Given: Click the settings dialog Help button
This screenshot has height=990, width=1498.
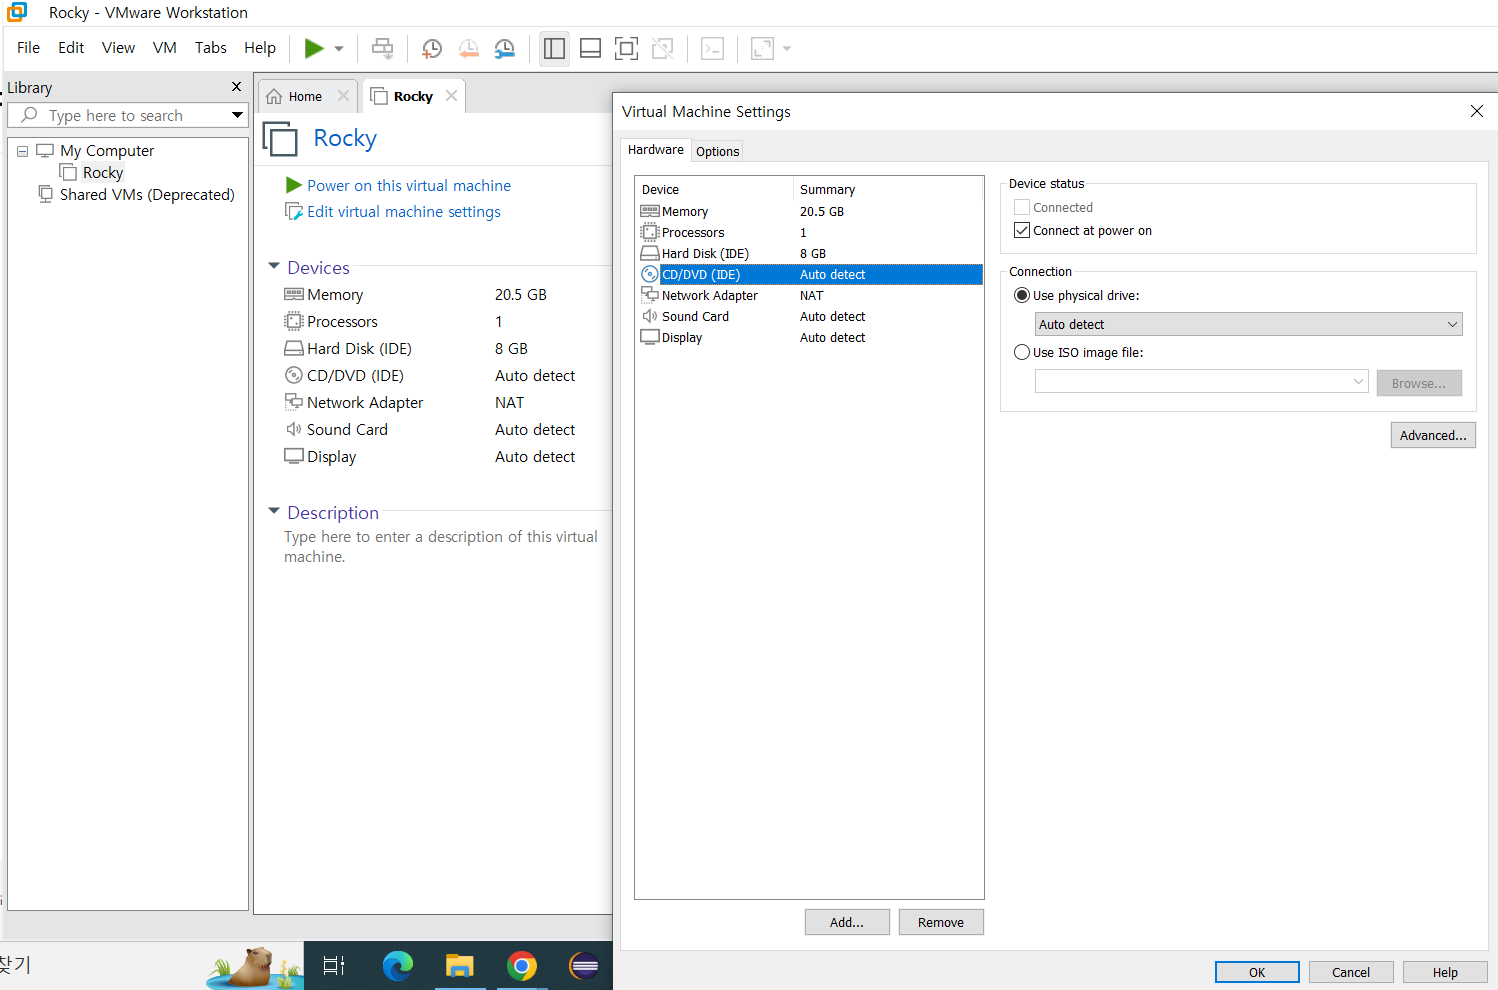Looking at the screenshot, I should tap(1445, 972).
